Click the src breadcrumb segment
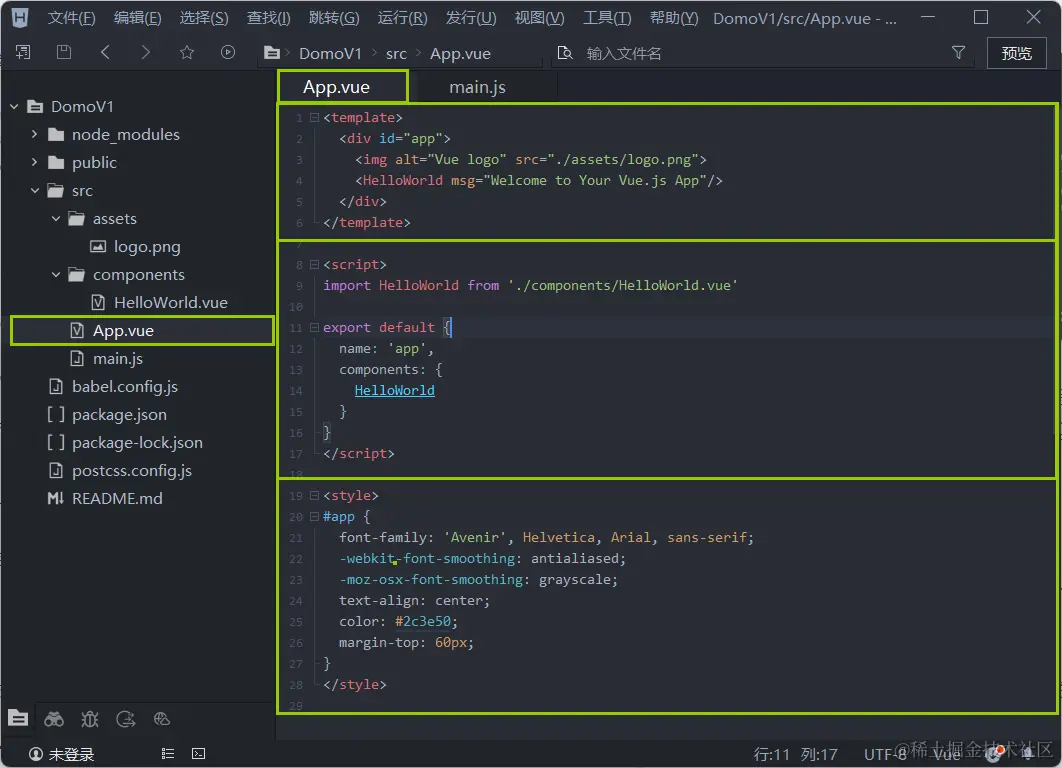Viewport: 1062px width, 768px height. tap(396, 54)
